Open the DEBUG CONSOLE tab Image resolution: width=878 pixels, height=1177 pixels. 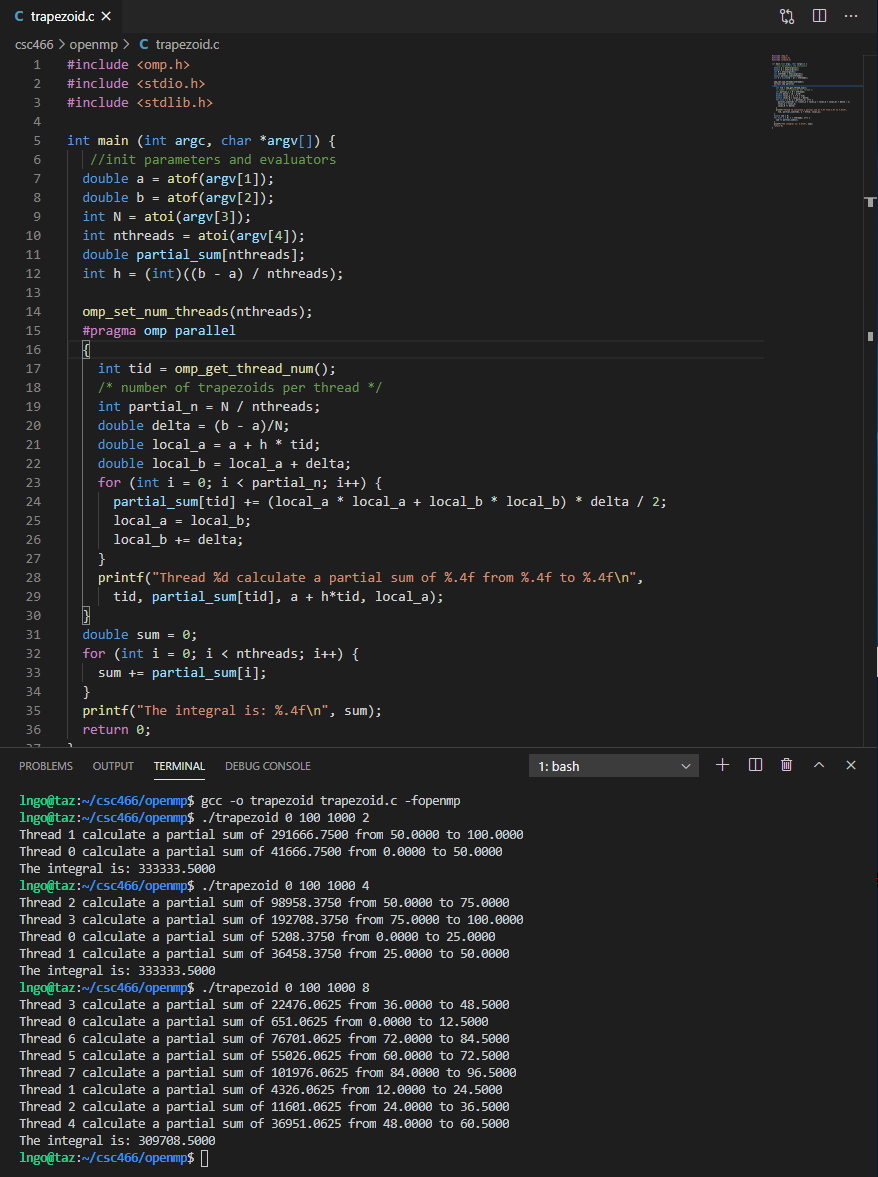click(267, 766)
